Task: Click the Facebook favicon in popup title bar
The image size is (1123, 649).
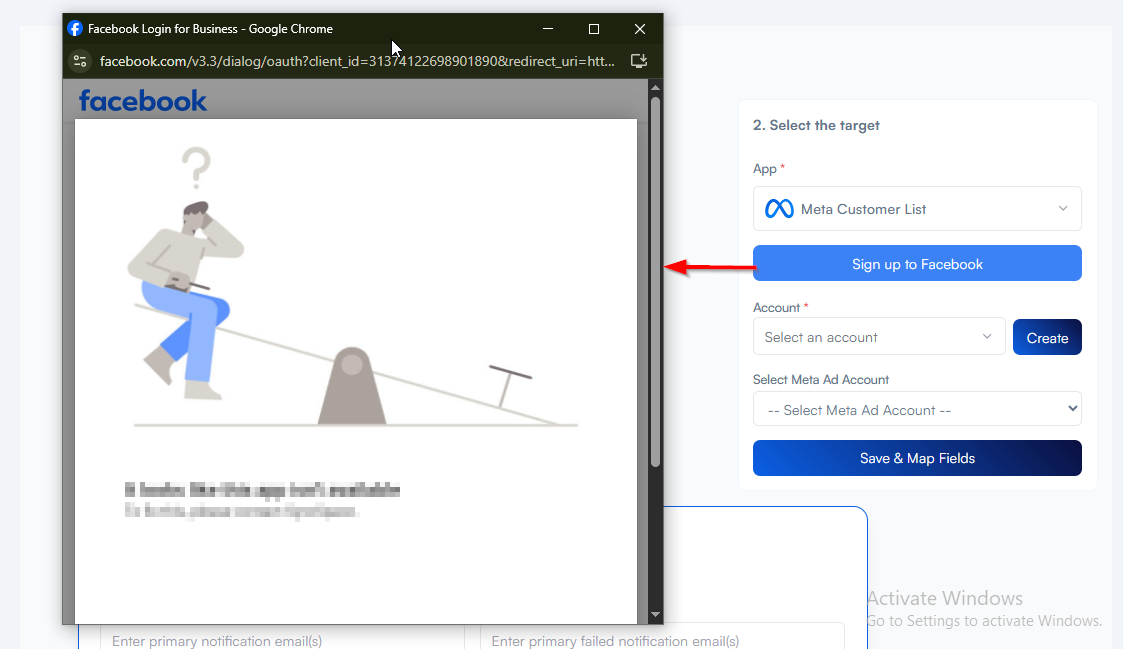Action: click(75, 29)
